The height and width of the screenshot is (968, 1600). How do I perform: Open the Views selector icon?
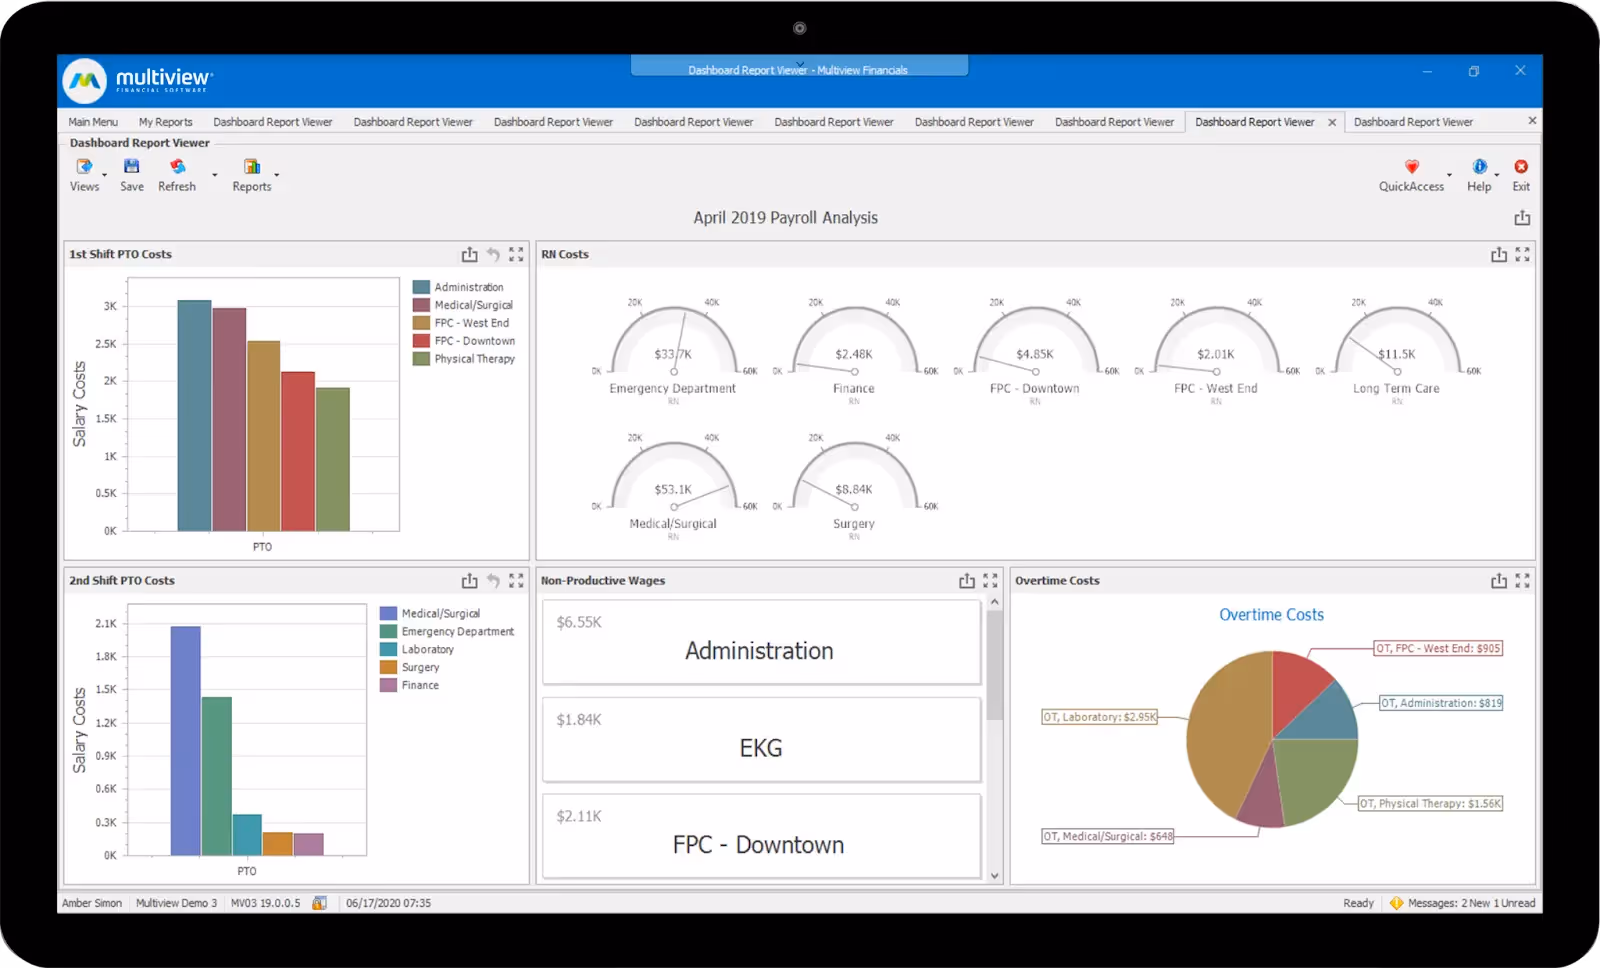(x=86, y=166)
